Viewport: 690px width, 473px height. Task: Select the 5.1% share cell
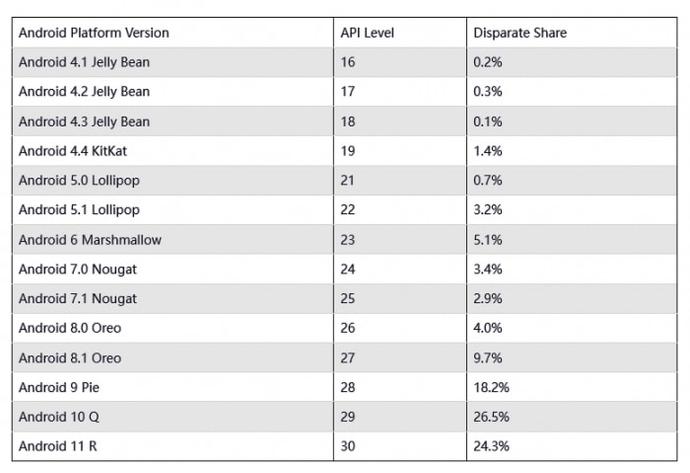coord(487,240)
